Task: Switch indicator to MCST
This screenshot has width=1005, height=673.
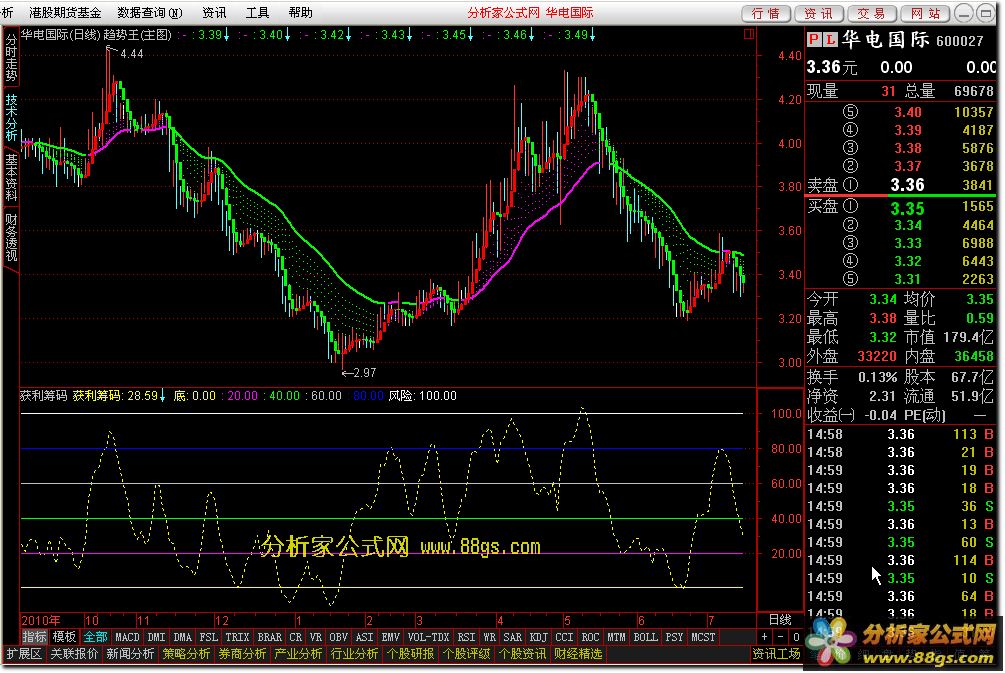Action: 703,637
